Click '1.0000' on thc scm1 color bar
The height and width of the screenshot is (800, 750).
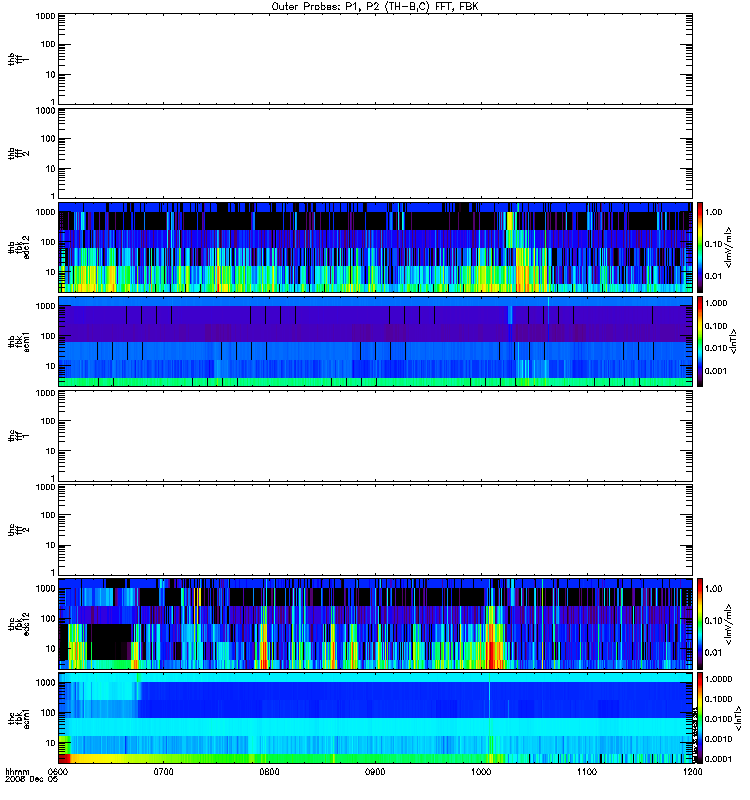(x=718, y=679)
